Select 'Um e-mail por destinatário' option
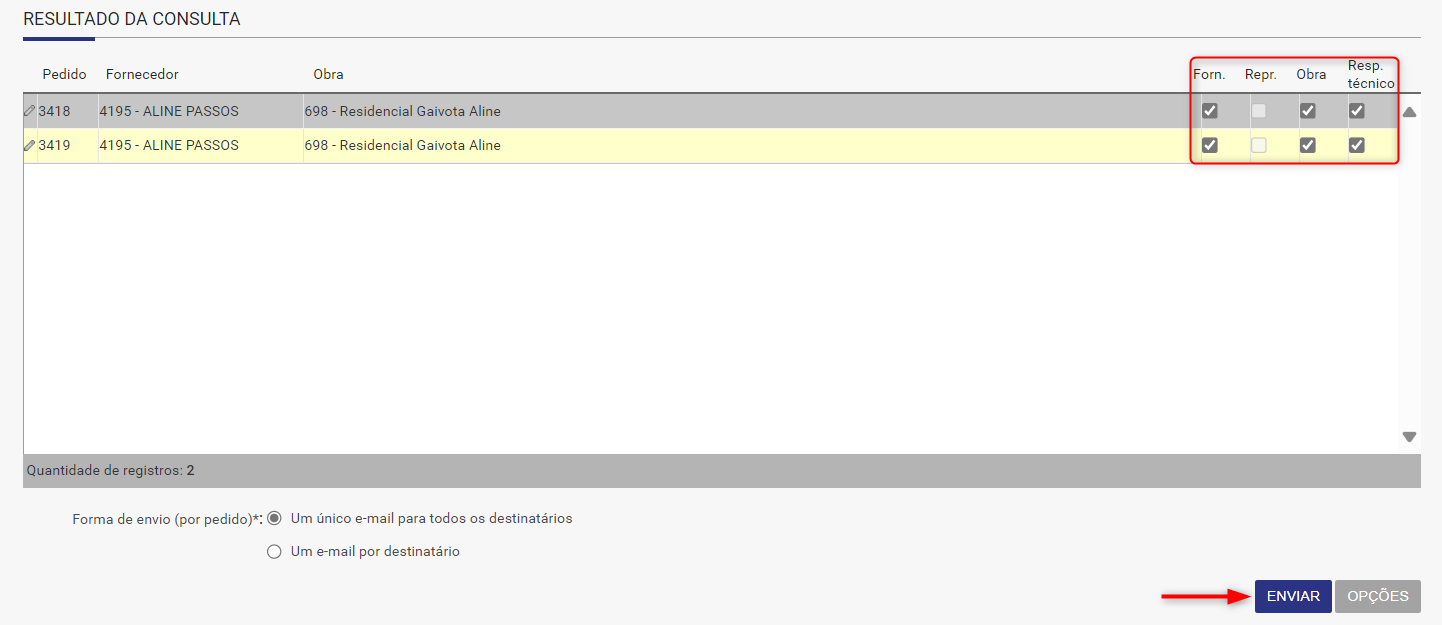The width and height of the screenshot is (1442, 625). point(274,551)
